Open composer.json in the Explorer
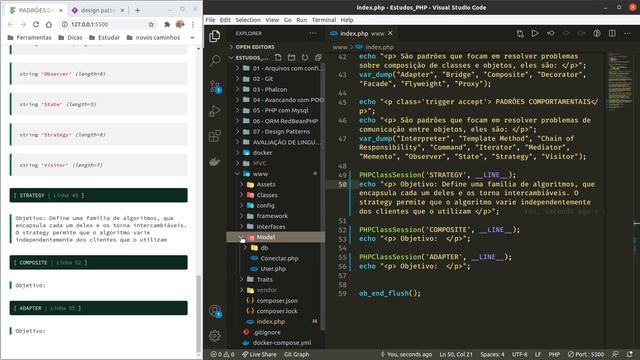This screenshot has width=640, height=360. (x=277, y=301)
